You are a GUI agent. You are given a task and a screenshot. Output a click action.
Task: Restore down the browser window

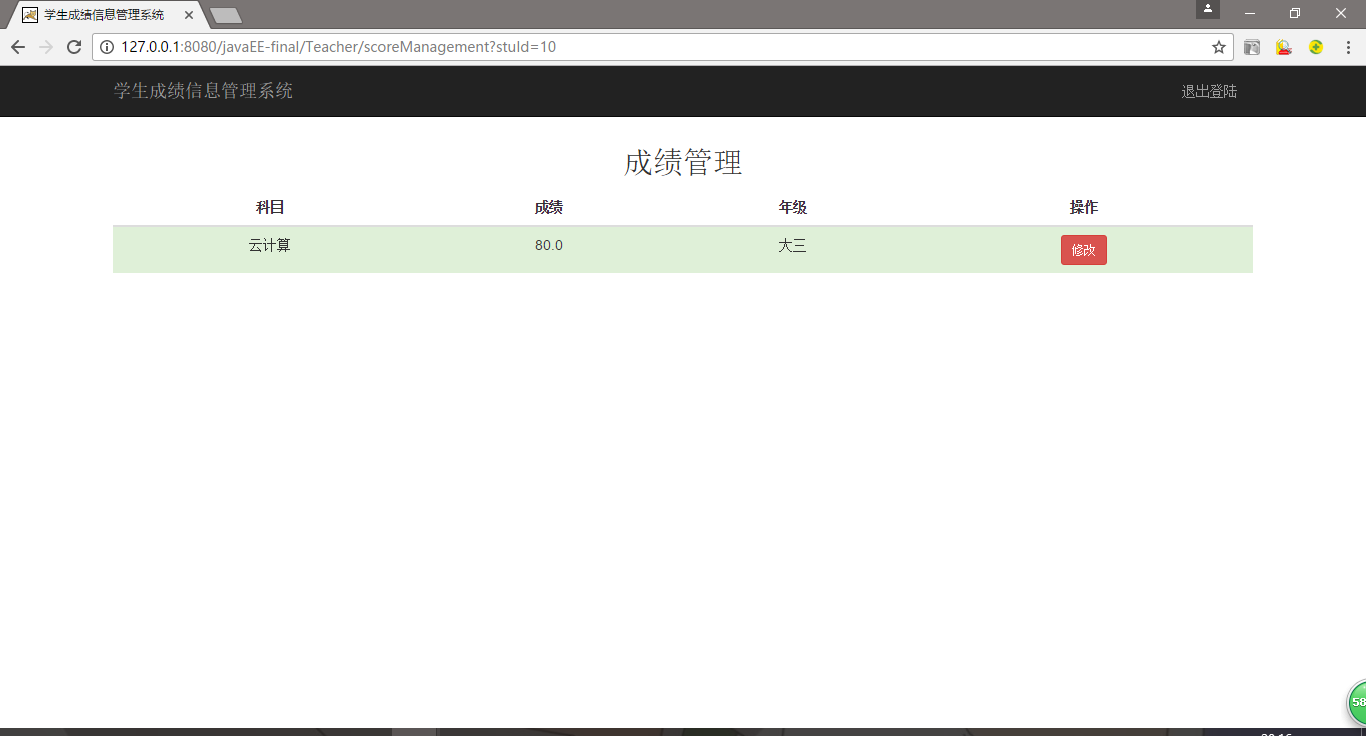click(1295, 13)
